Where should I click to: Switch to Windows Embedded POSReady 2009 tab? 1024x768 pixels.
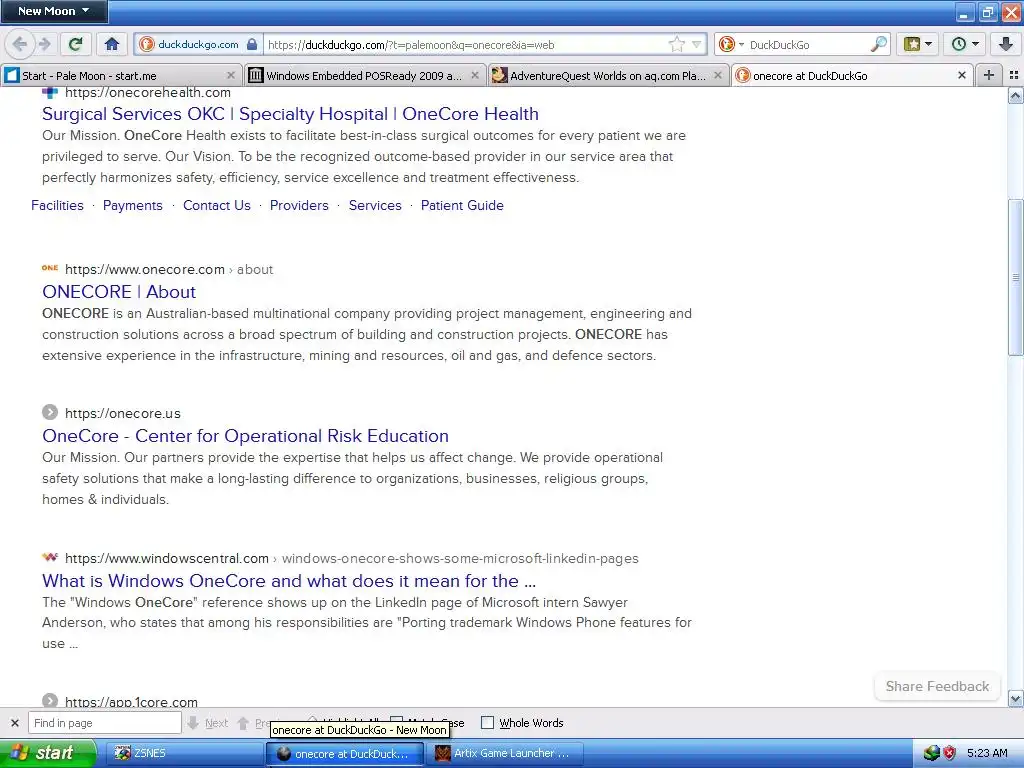pos(365,75)
